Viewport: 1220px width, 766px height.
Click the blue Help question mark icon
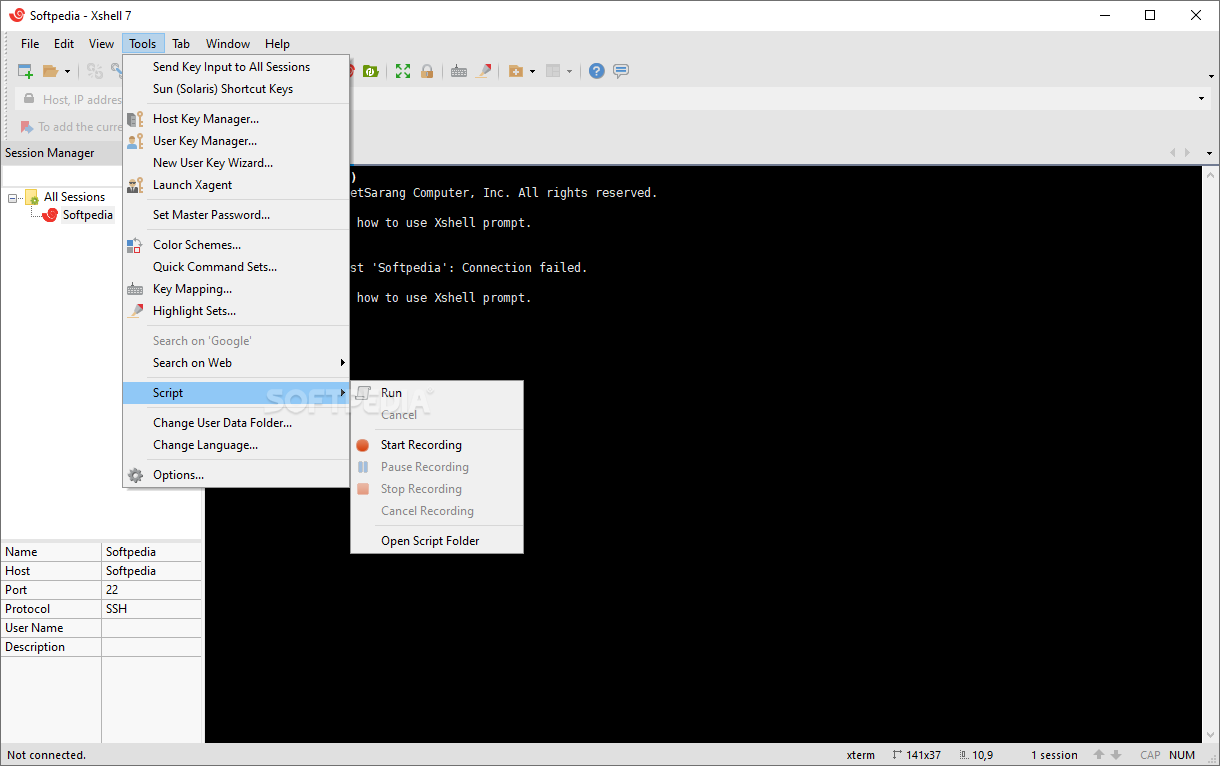pyautogui.click(x=597, y=71)
